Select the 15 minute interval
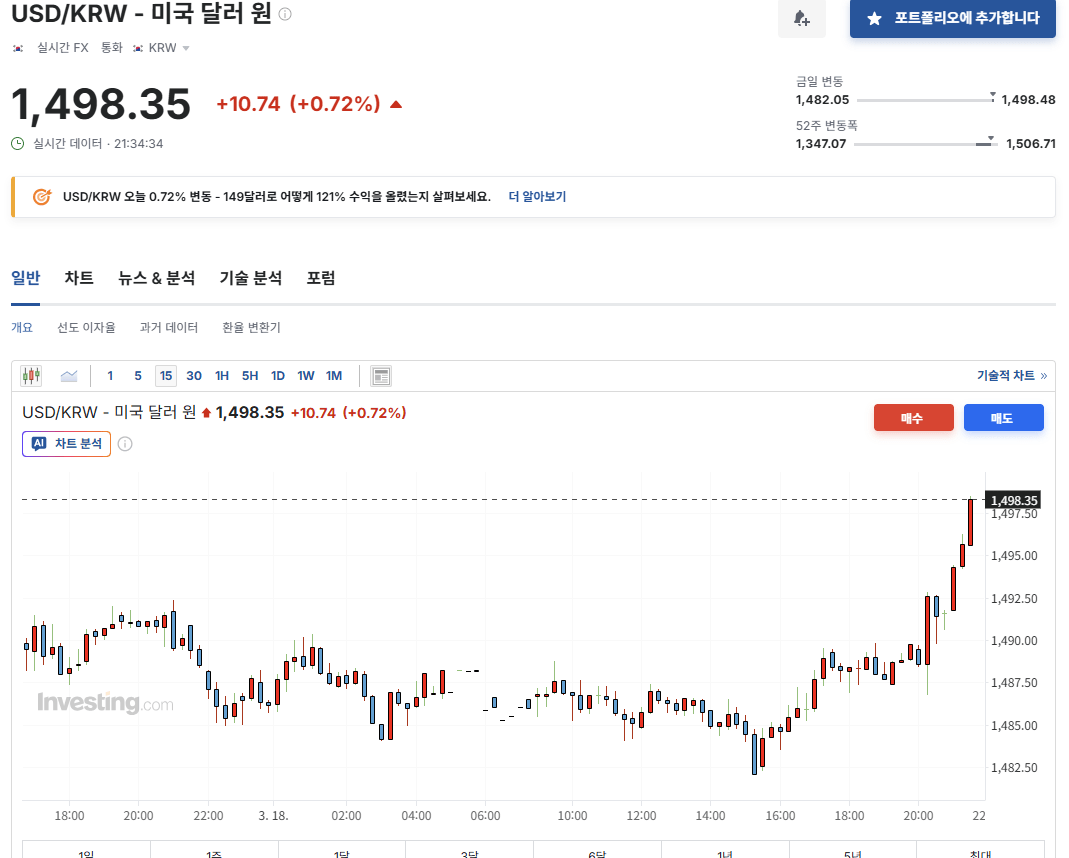This screenshot has height=858, width=1069. (166, 376)
